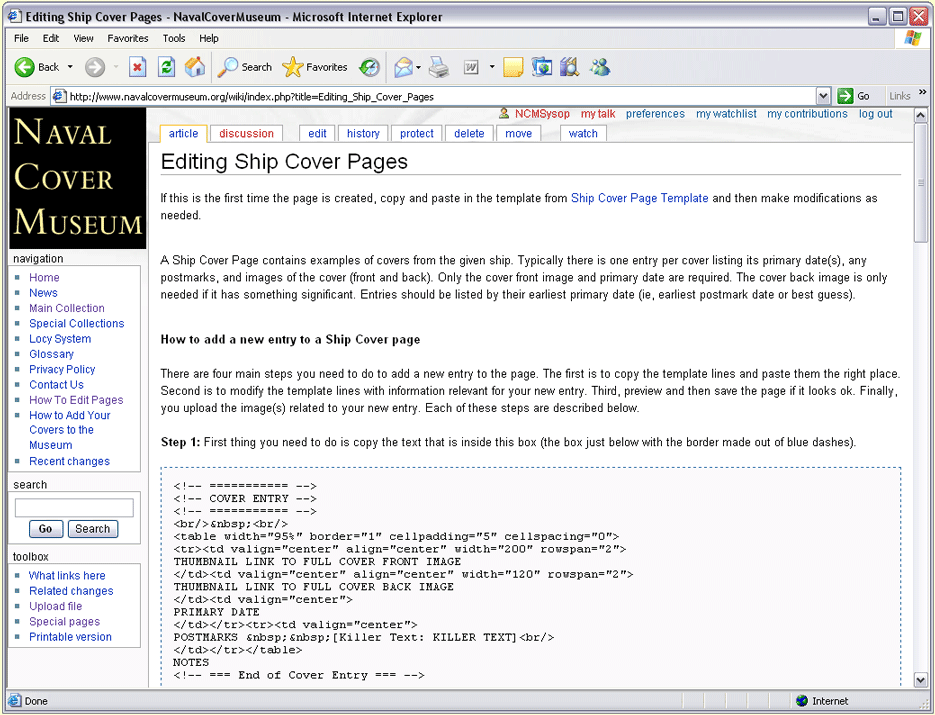Image resolution: width=935 pixels, height=715 pixels.
Task: Open the Favorites menu in menu bar
Action: pyautogui.click(x=128, y=38)
